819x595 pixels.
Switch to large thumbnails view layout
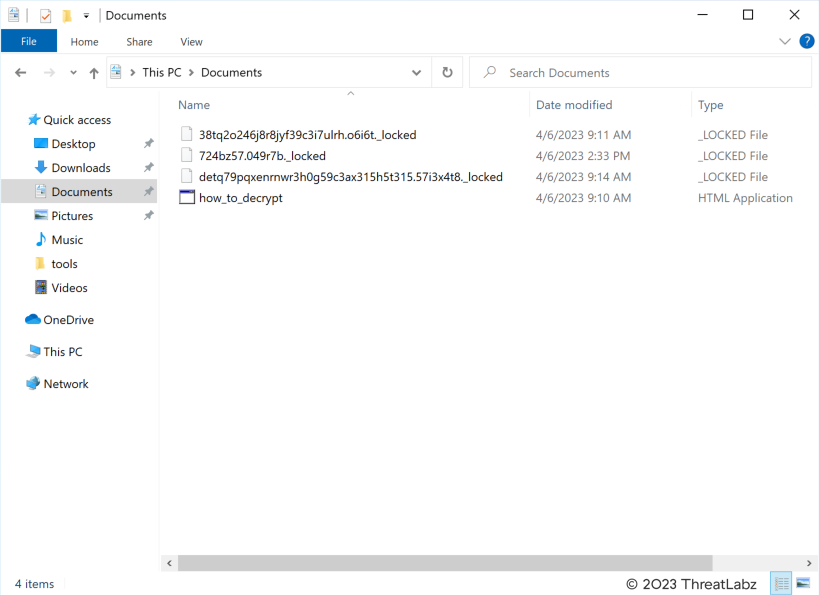point(803,583)
